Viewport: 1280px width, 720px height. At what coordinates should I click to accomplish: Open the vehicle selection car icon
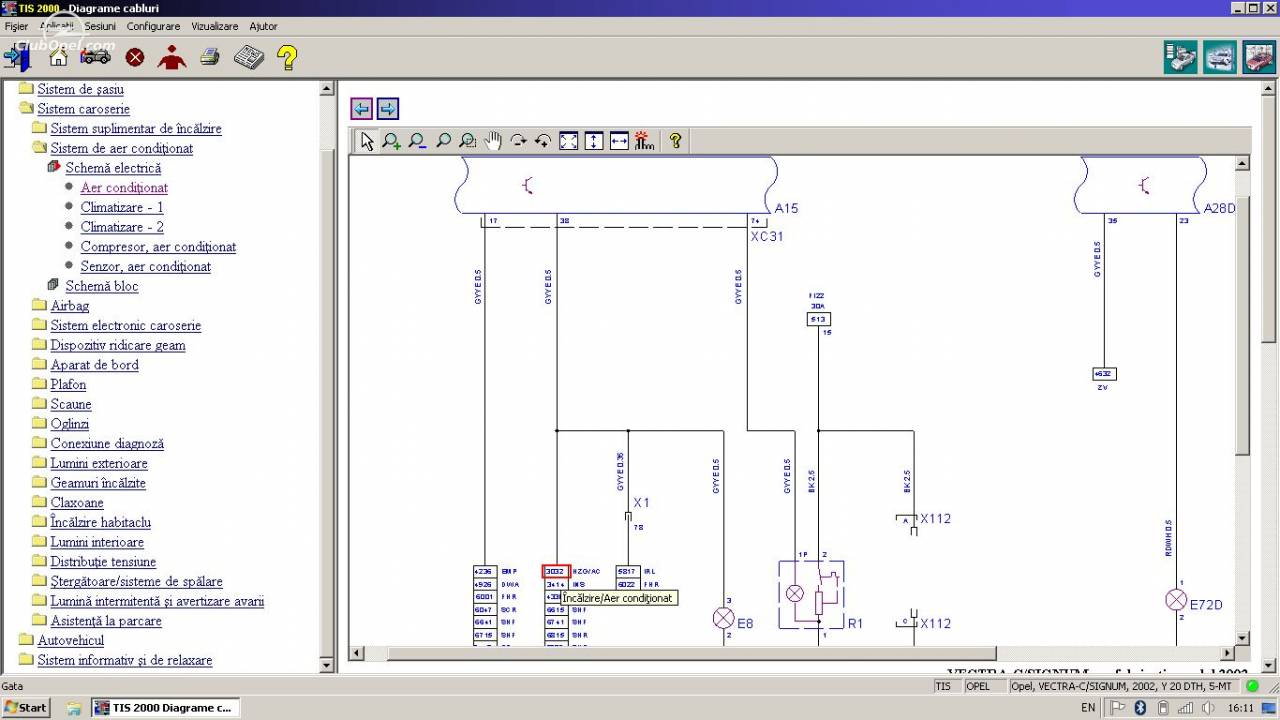click(x=96, y=57)
